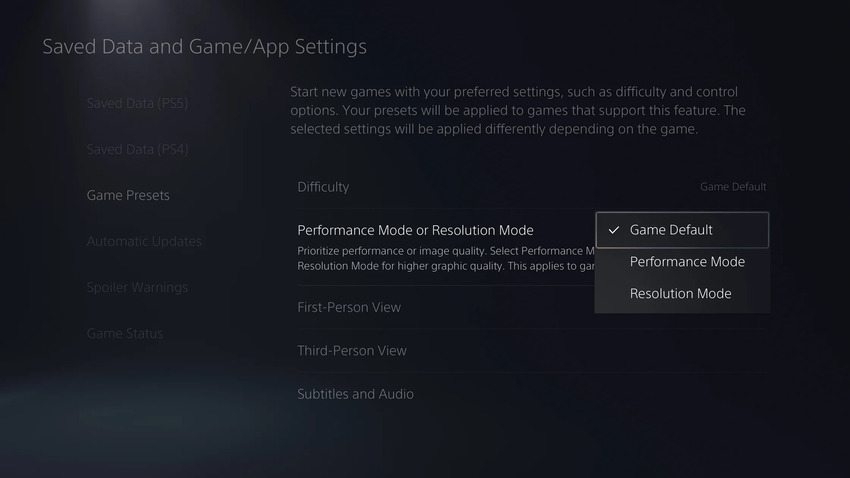Select Game Presets in the sidebar
850x478 pixels.
pos(128,195)
